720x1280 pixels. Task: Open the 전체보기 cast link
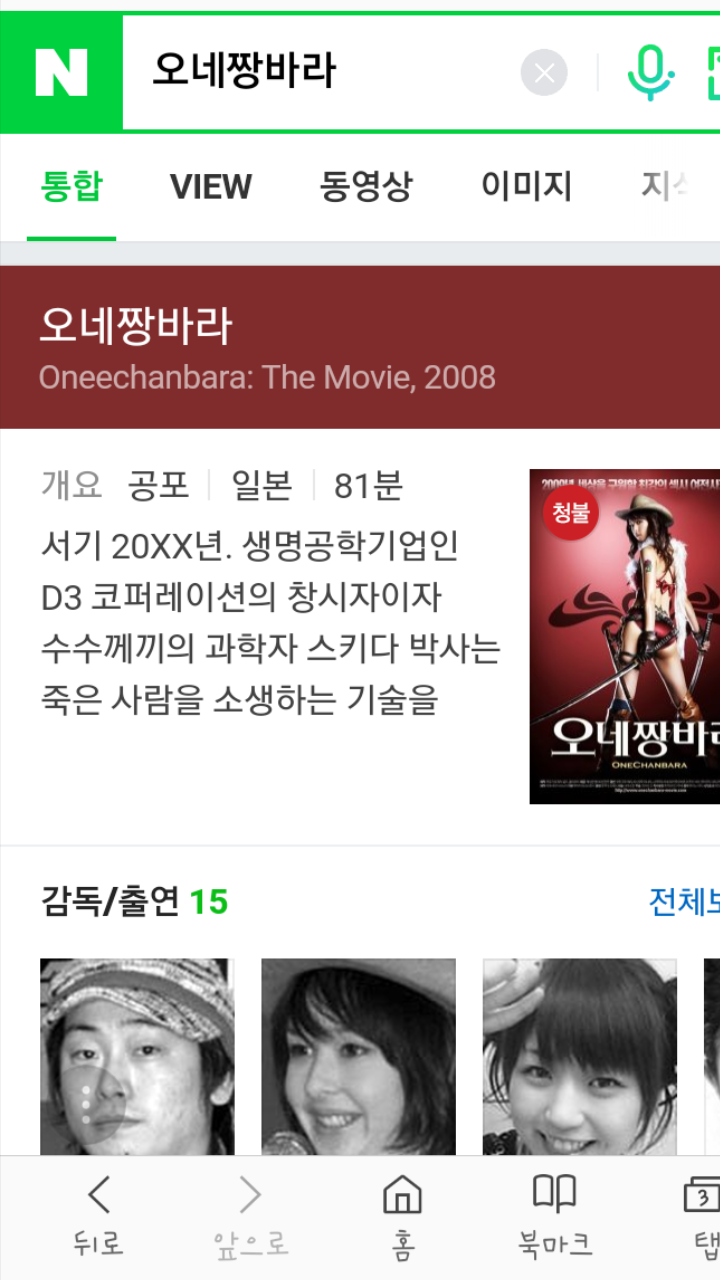click(x=685, y=901)
